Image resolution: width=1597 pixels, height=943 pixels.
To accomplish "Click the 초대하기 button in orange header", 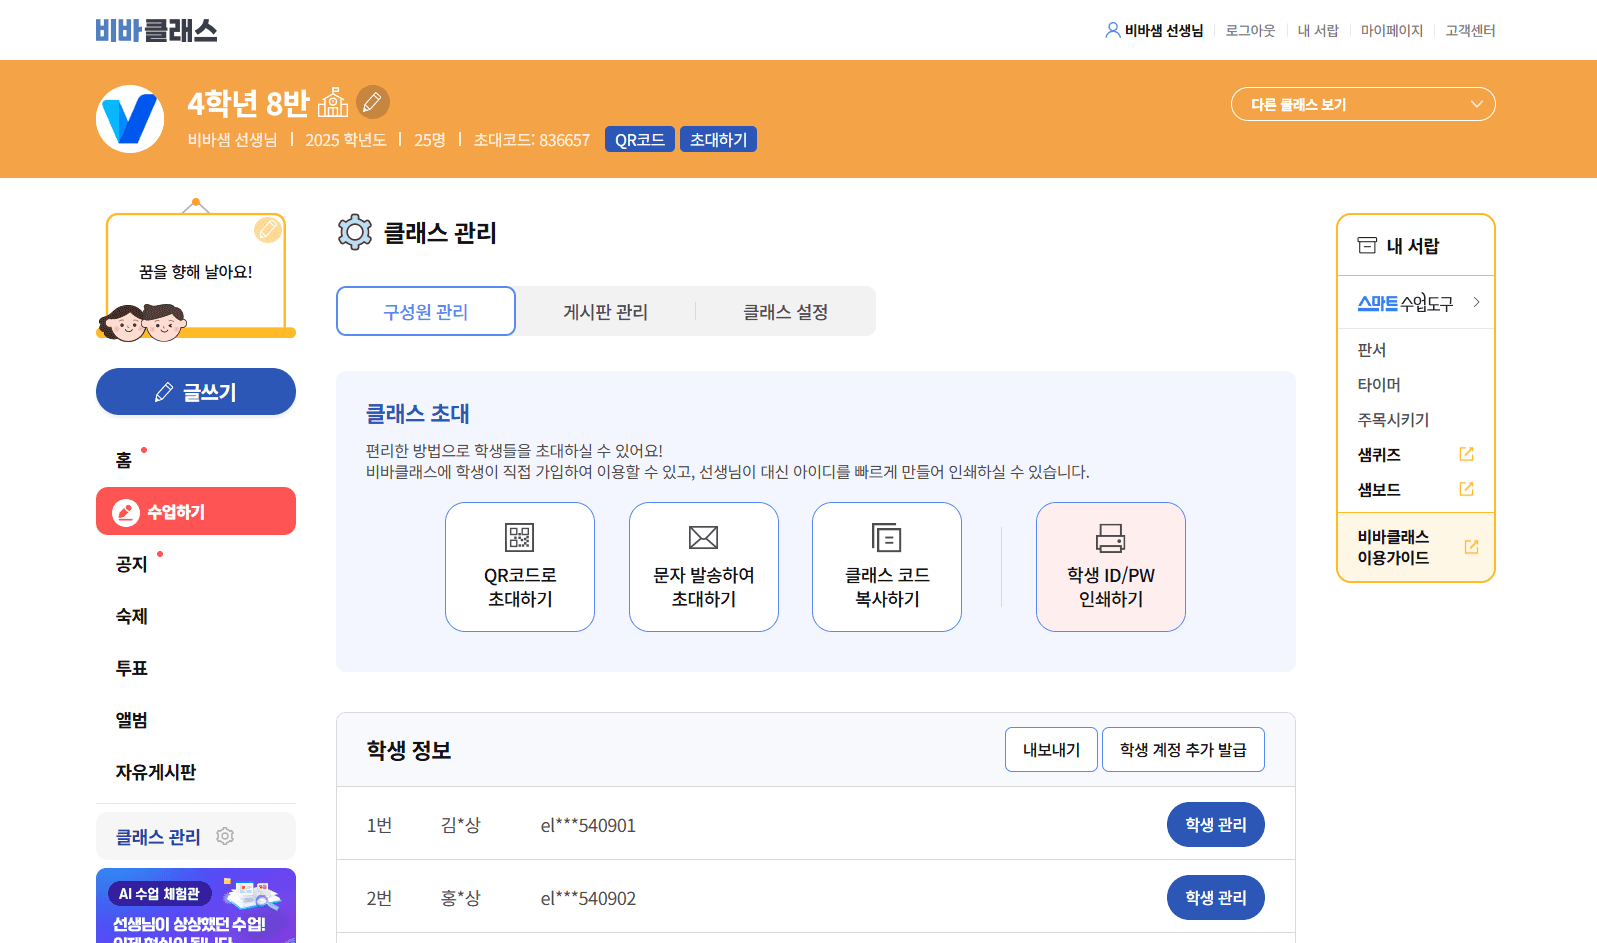I will (x=718, y=139).
